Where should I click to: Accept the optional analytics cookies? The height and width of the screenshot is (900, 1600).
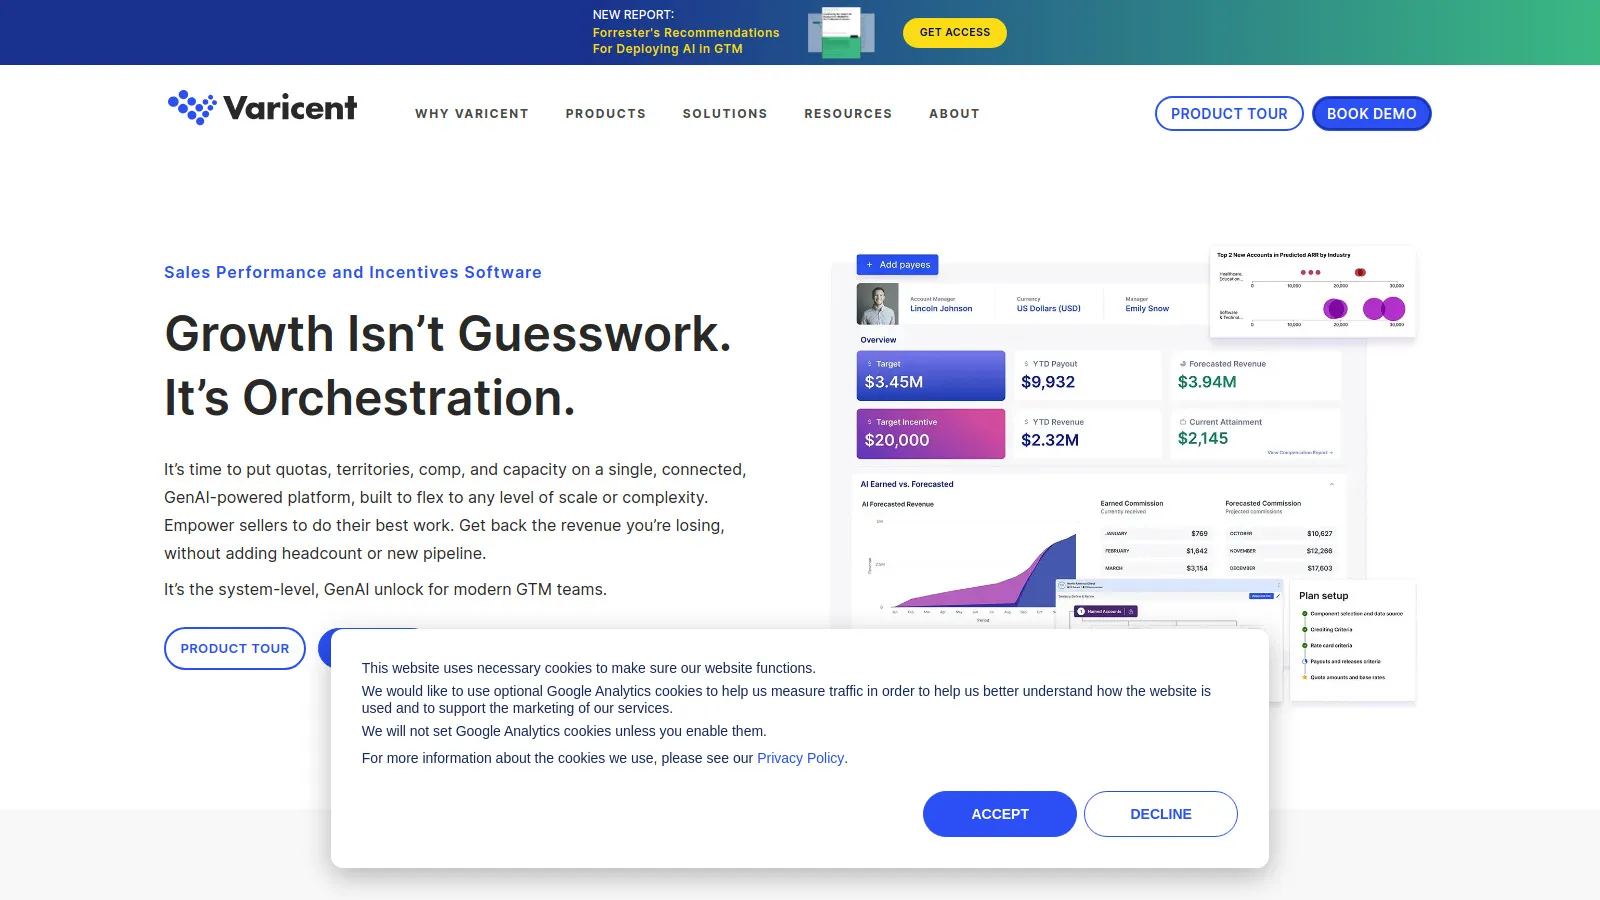coord(999,814)
